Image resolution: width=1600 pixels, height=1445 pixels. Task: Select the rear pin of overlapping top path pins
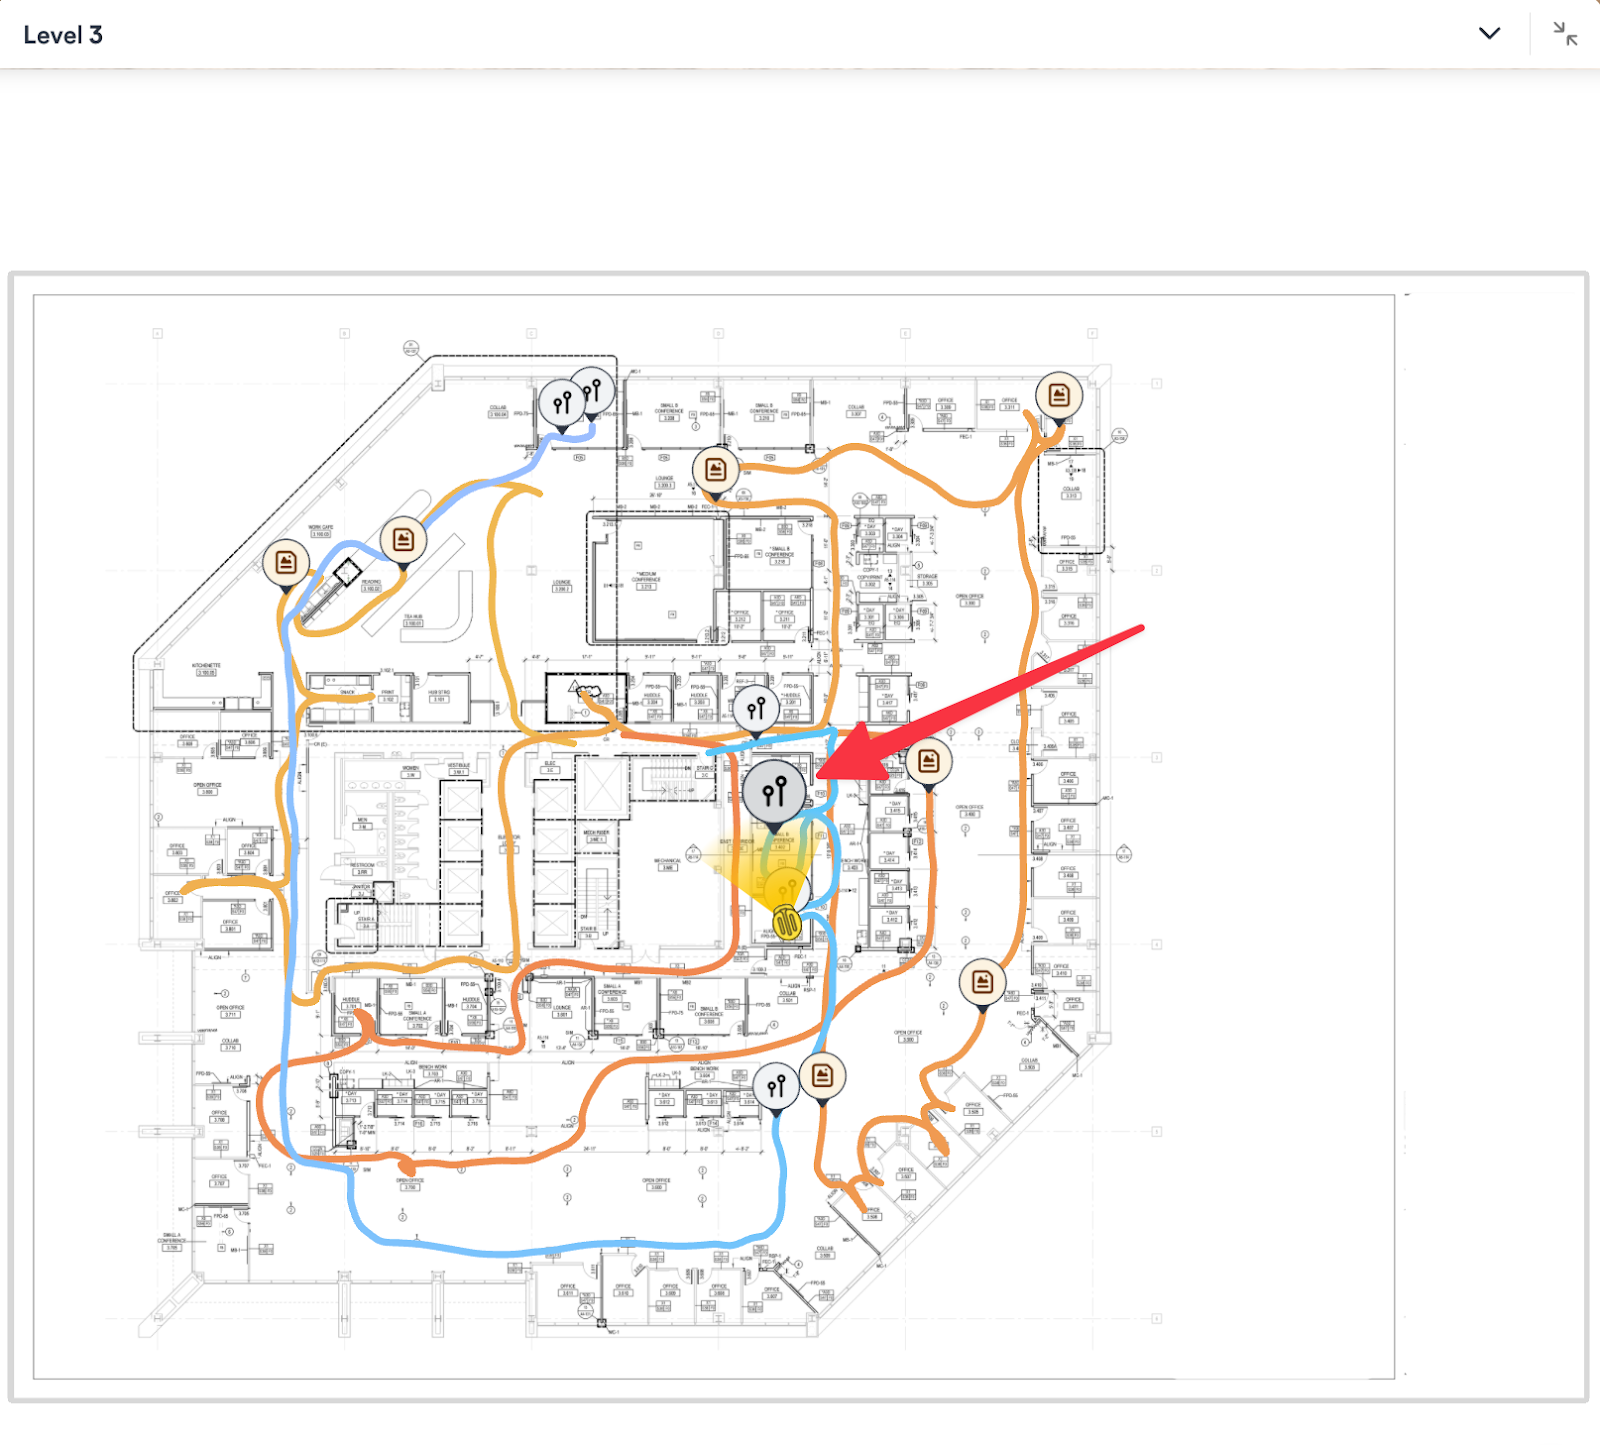(x=595, y=388)
